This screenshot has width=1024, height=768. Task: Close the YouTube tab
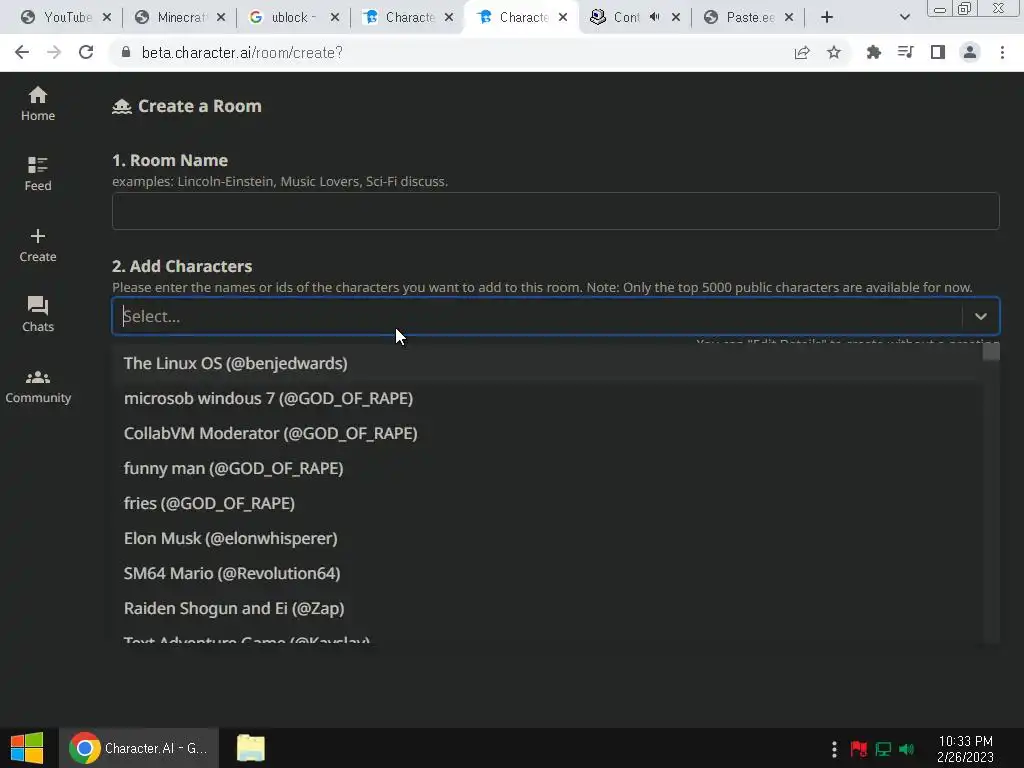107,18
